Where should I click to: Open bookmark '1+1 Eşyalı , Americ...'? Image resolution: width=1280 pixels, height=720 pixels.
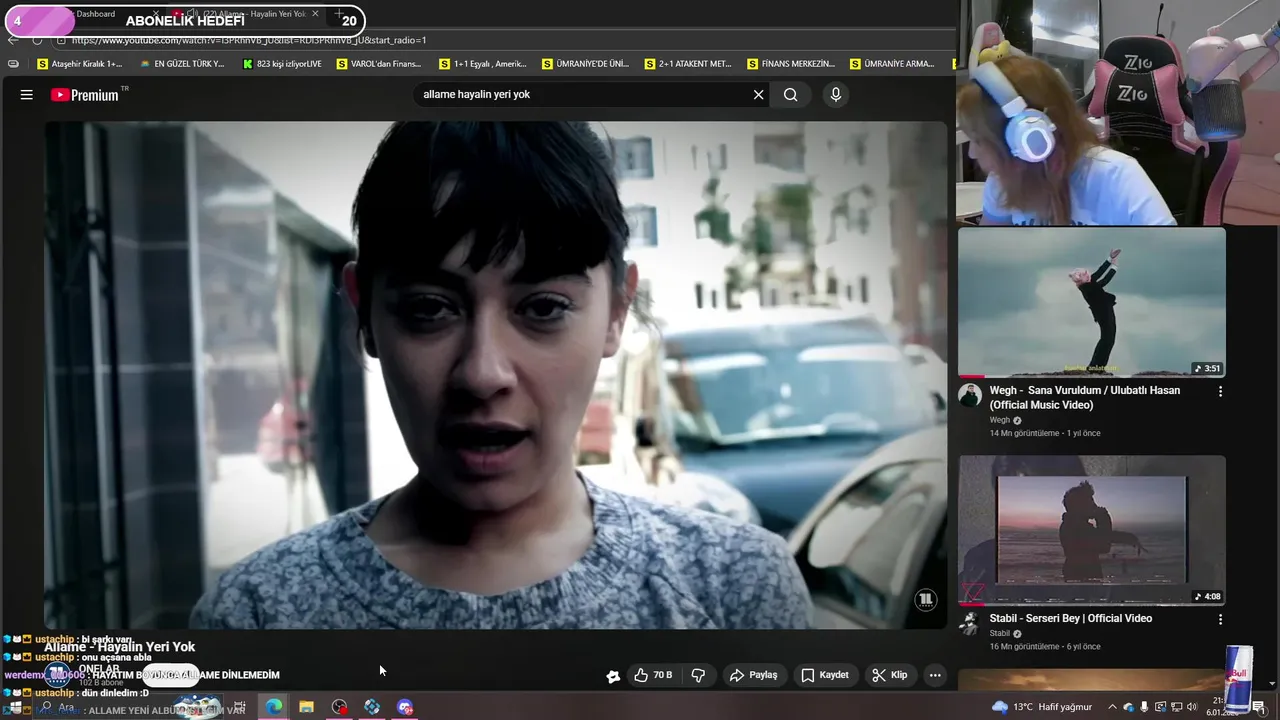coord(483,64)
